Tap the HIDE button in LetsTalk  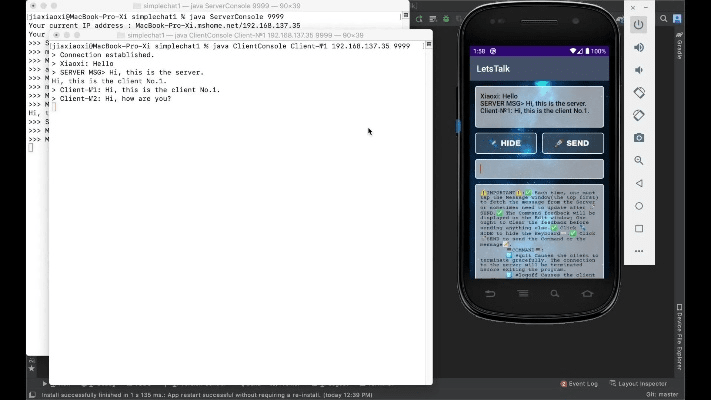click(x=506, y=143)
